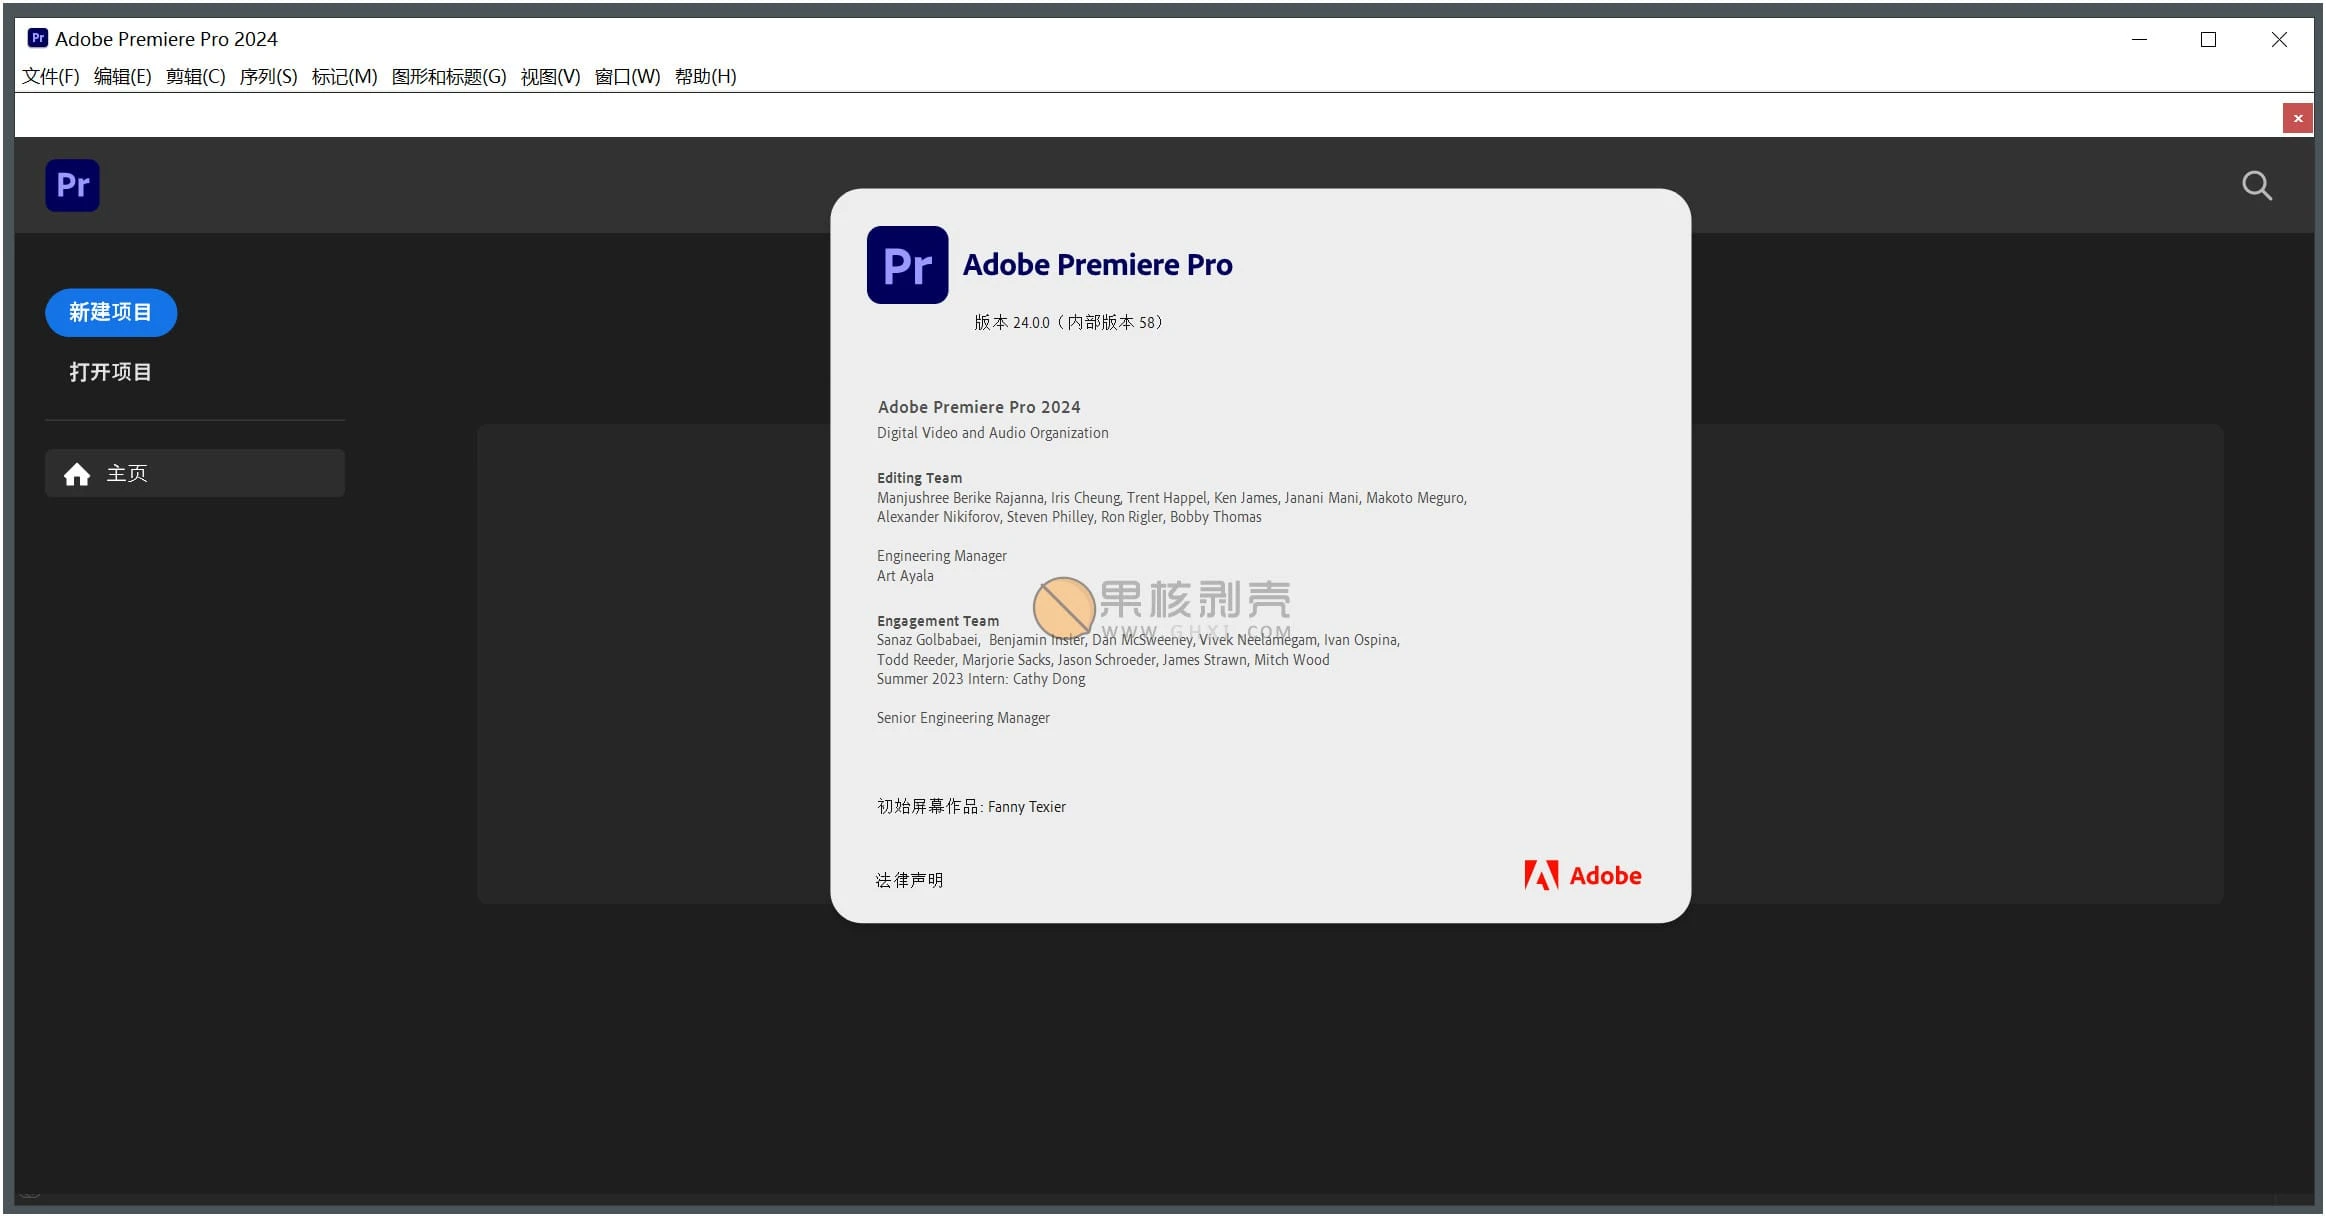Click the Pr icon in the about dialog
The image size is (2326, 1217).
pyautogui.click(x=906, y=264)
